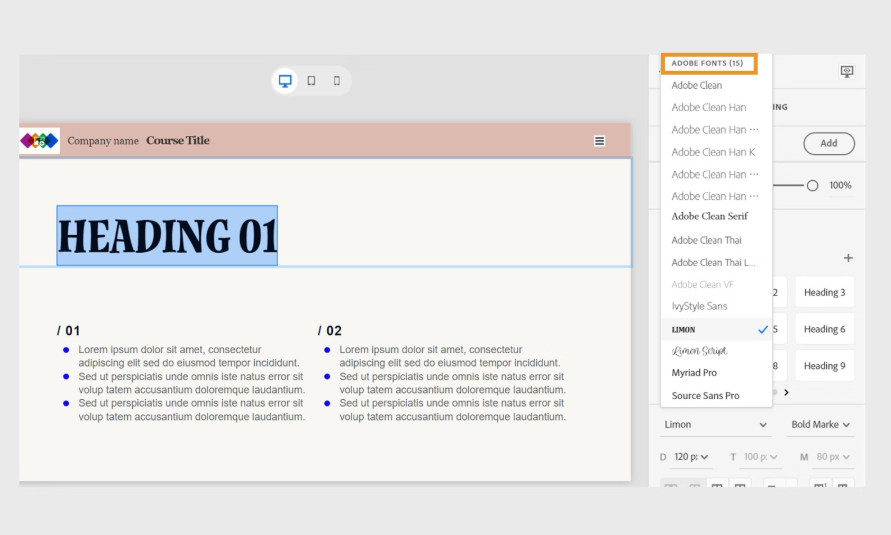
Task: Apply the Heading 3 style preset
Action: 824,293
